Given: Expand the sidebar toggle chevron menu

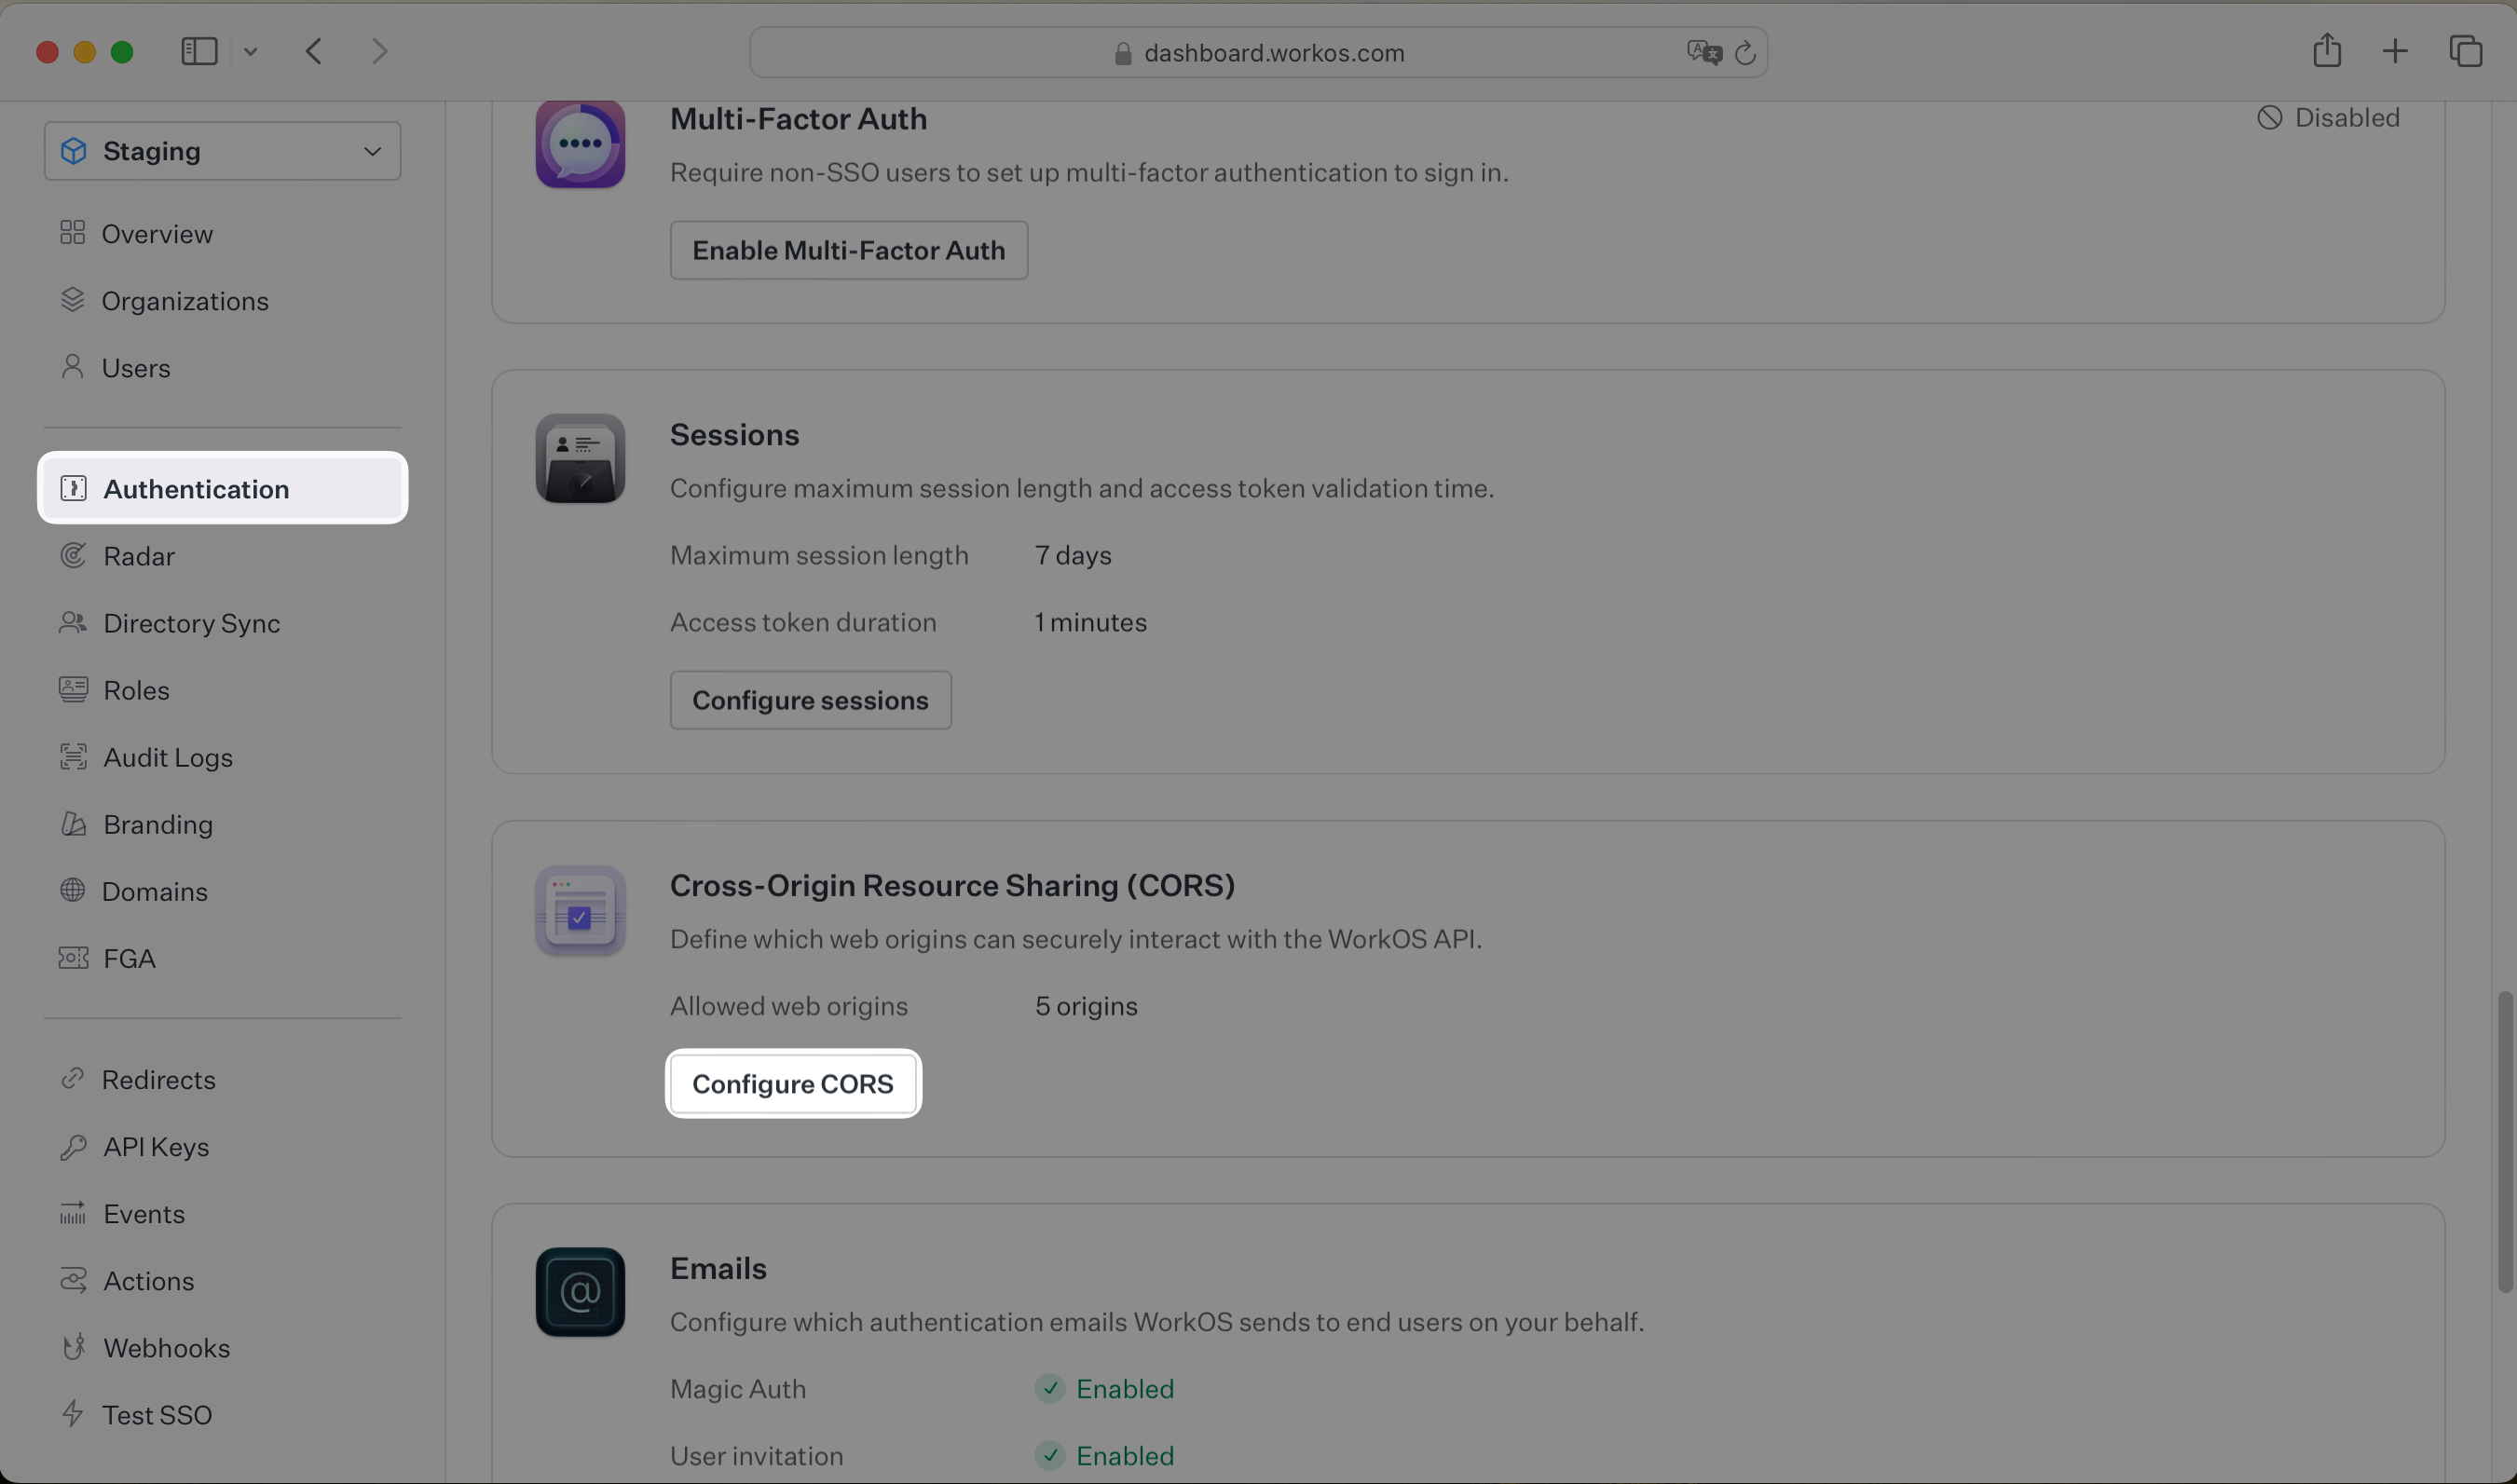Looking at the screenshot, I should coord(251,52).
